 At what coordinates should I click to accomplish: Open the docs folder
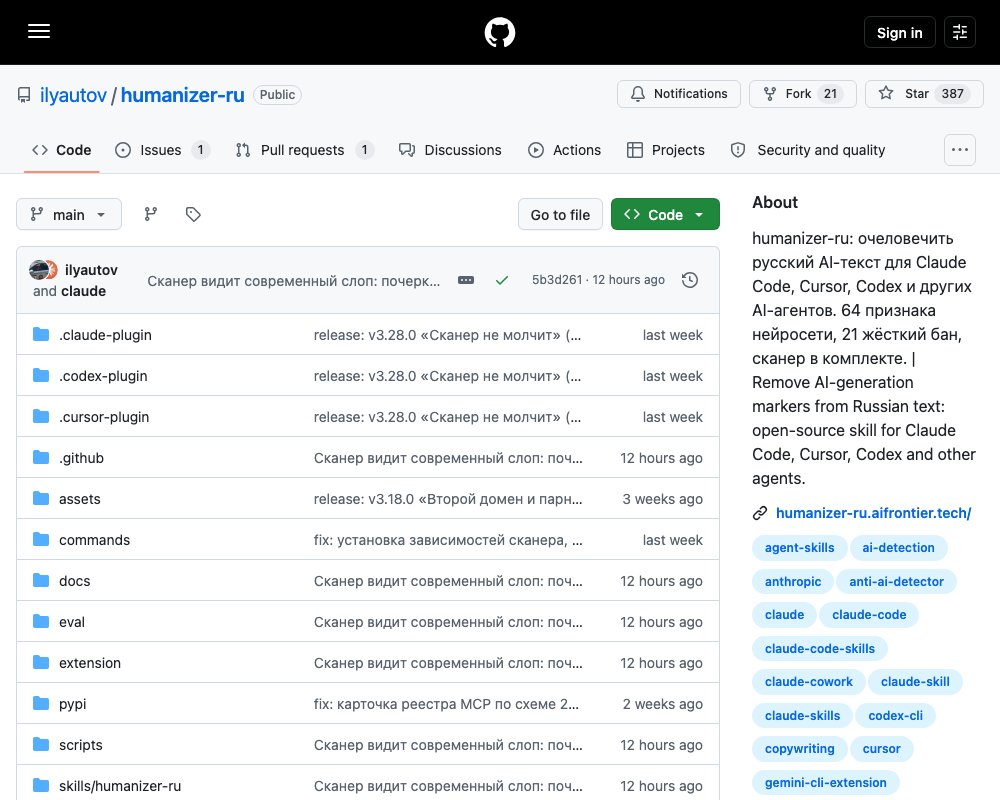click(x=75, y=581)
